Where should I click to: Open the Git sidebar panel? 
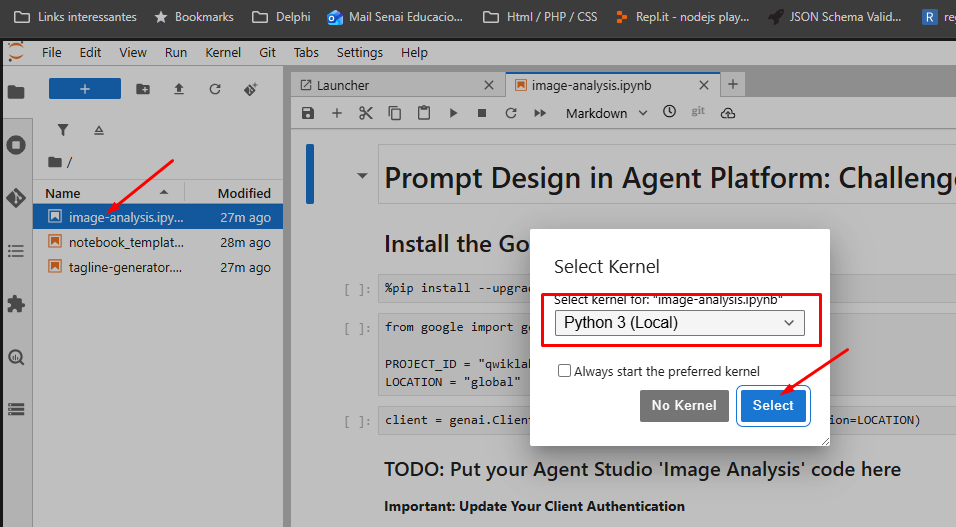(16, 198)
